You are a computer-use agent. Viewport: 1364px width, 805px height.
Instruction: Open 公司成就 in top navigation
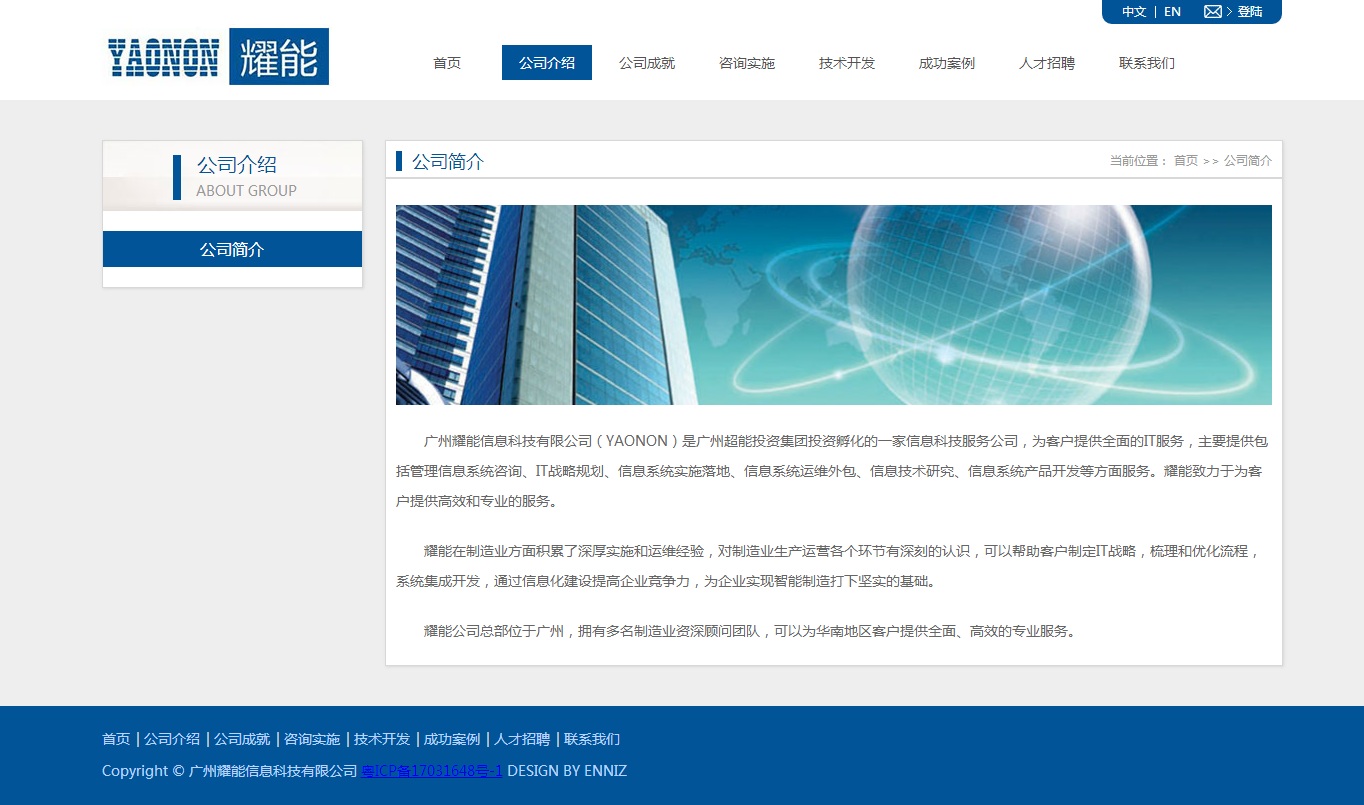[x=647, y=63]
